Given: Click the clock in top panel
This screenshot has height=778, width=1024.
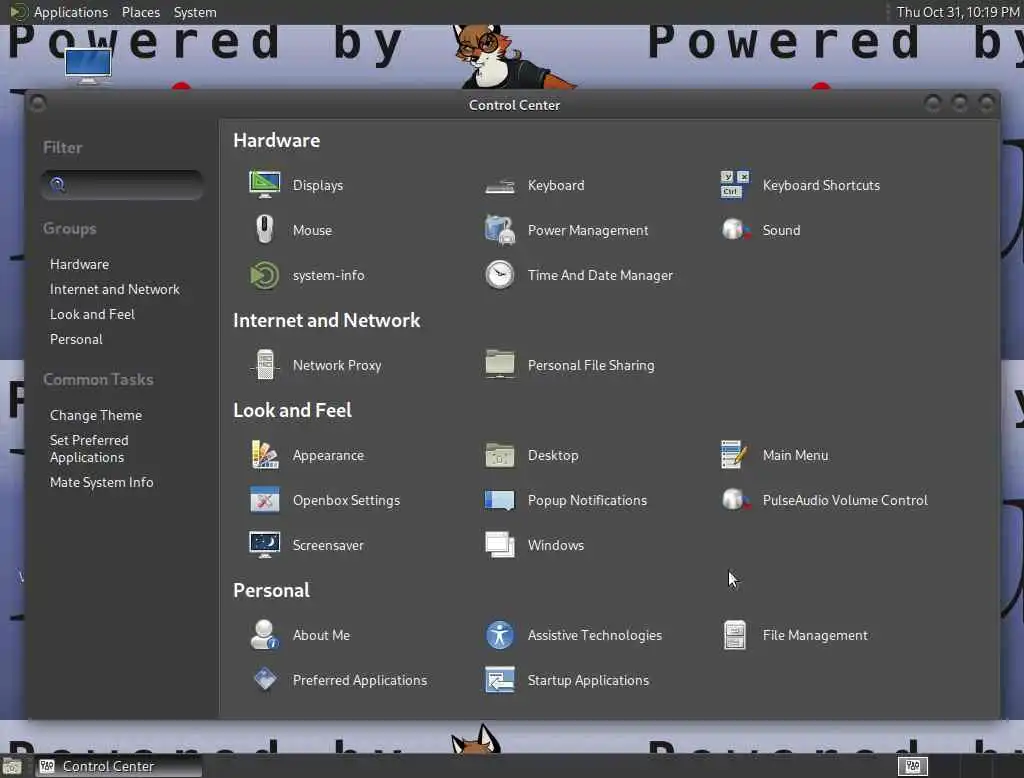Looking at the screenshot, I should pyautogui.click(x=957, y=12).
